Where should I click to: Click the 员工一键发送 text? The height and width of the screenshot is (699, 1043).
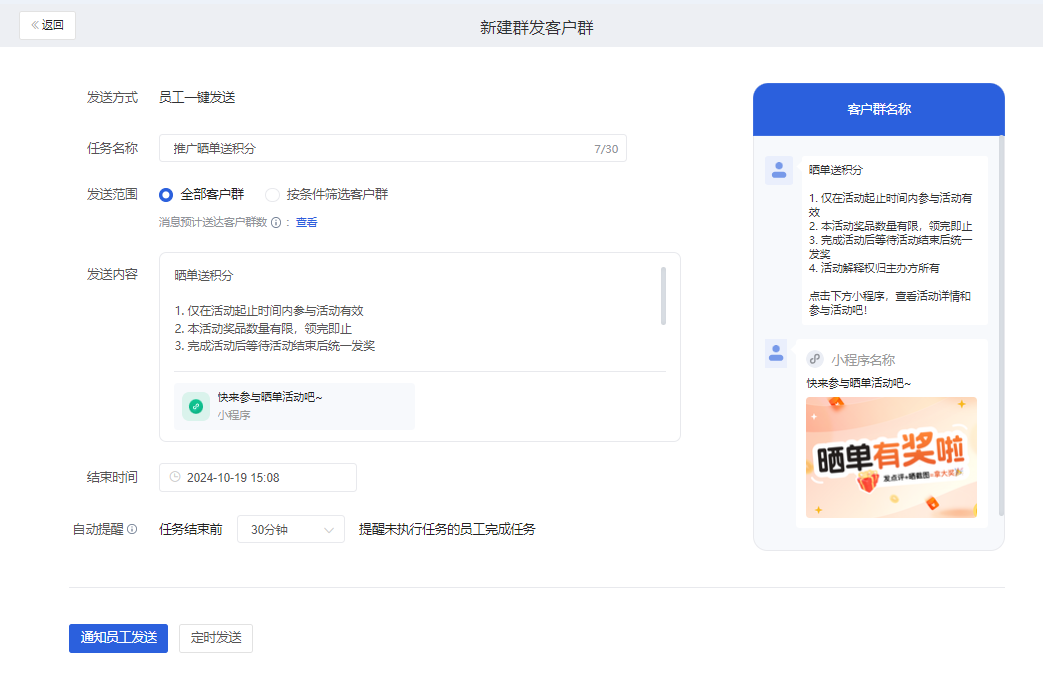tap(197, 97)
